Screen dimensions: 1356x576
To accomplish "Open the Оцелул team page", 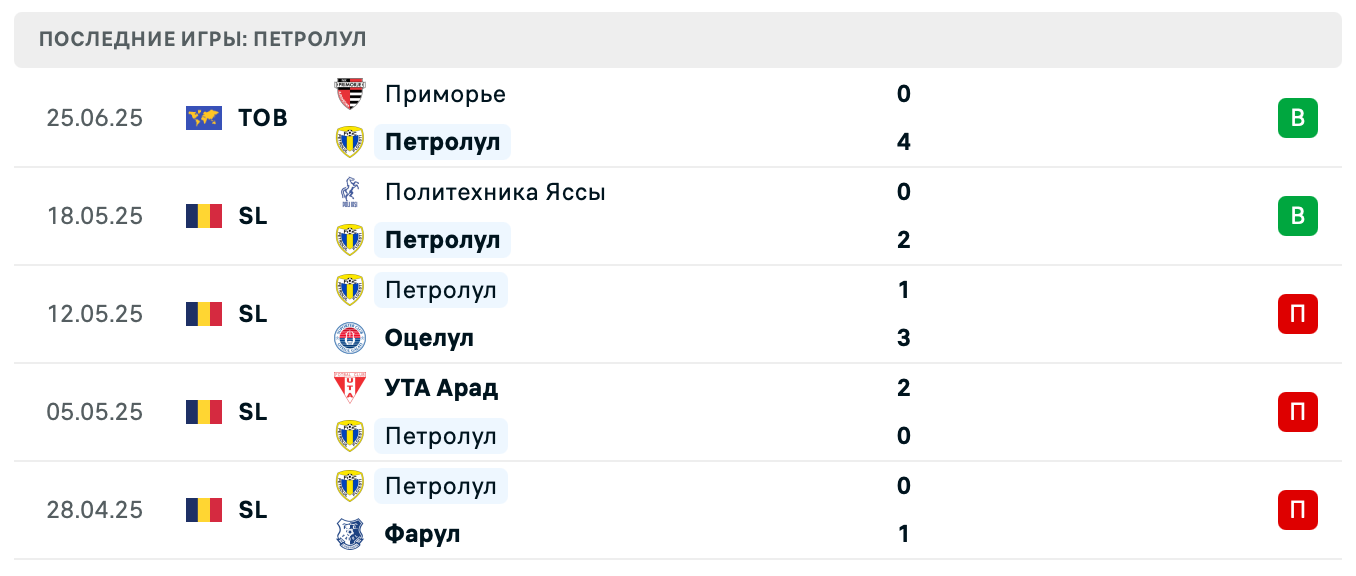I will coord(429,338).
